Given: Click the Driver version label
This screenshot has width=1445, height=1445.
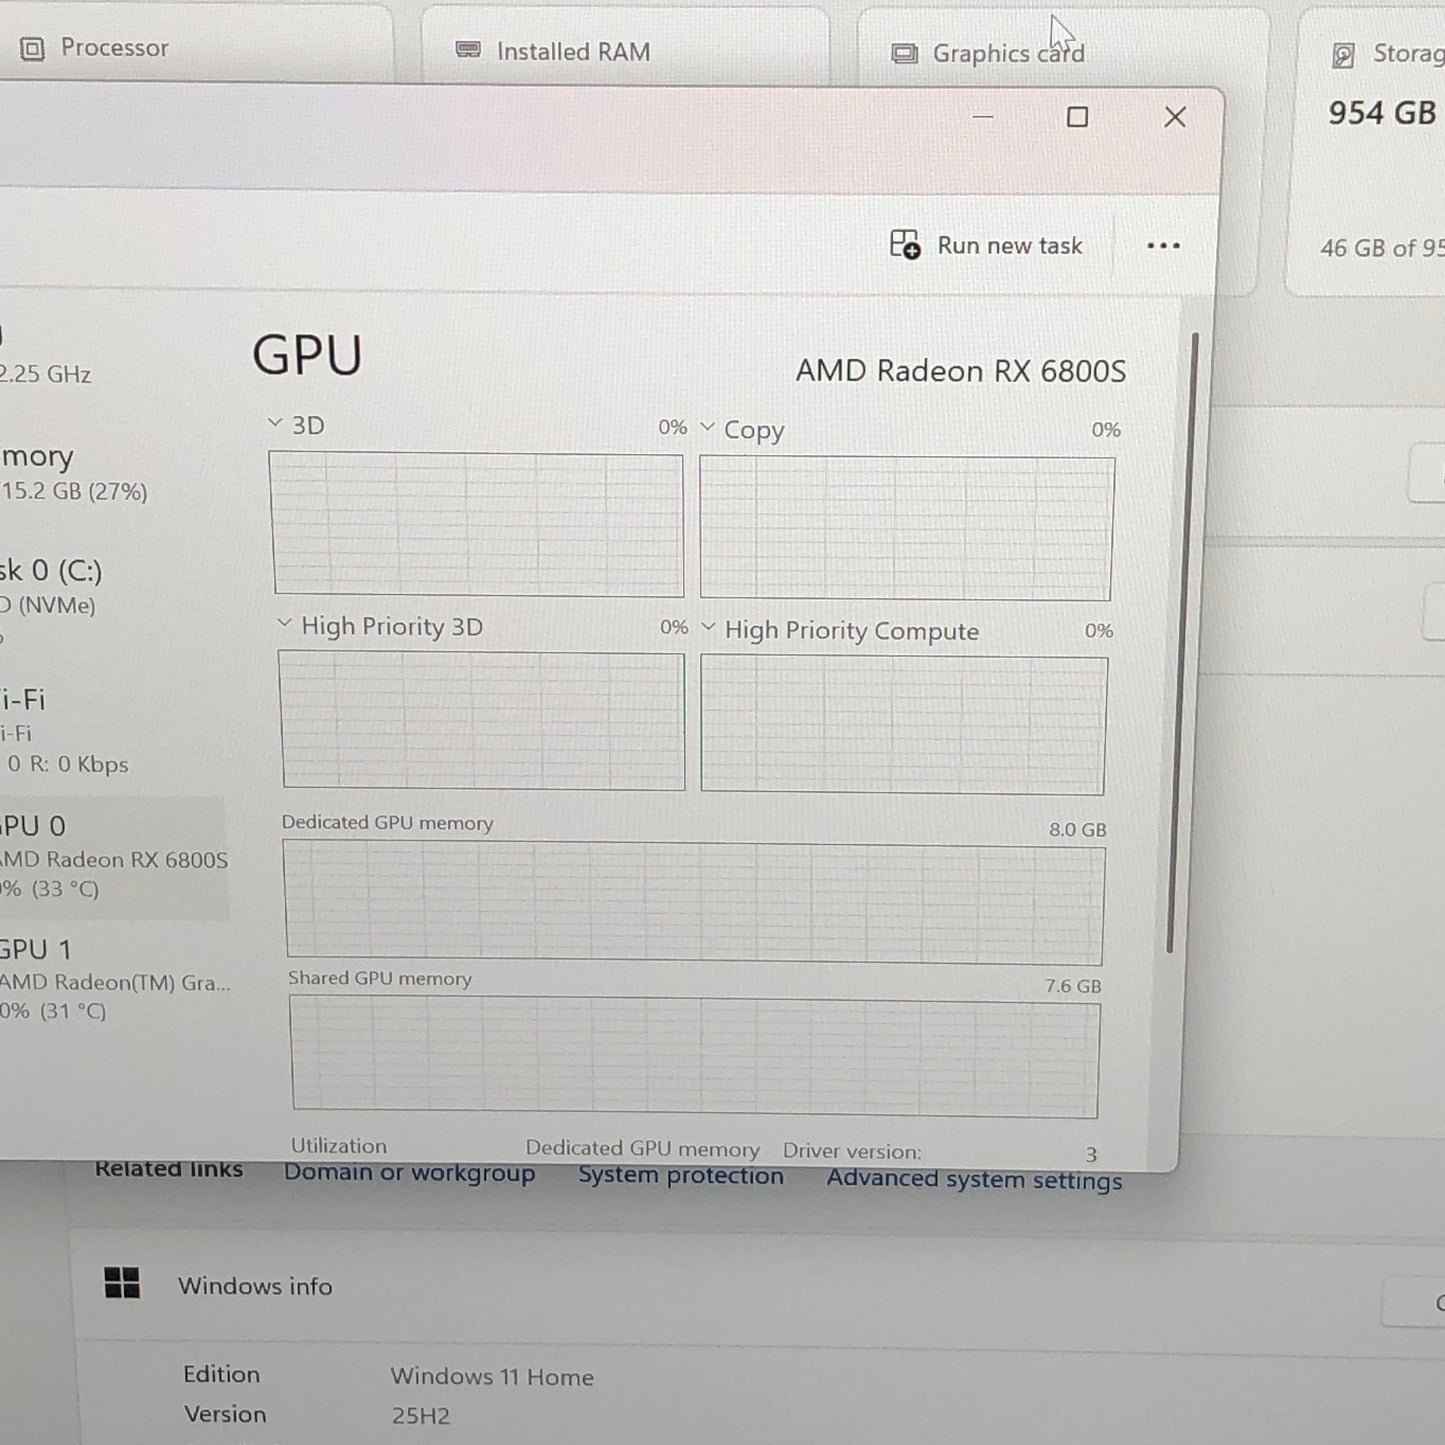Looking at the screenshot, I should click(852, 1151).
